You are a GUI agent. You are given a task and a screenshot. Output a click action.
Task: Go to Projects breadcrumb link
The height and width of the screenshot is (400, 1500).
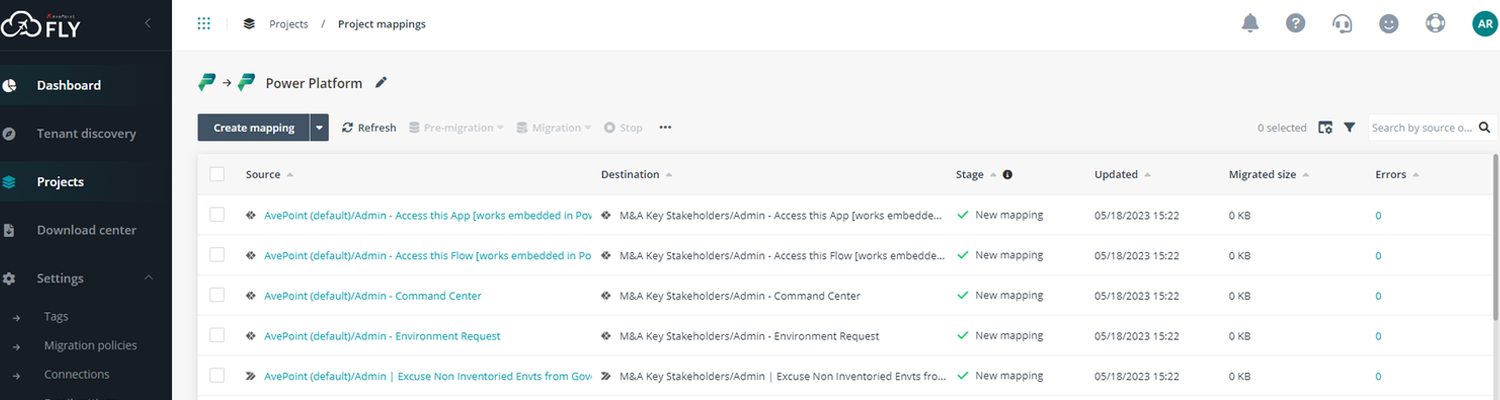[288, 24]
